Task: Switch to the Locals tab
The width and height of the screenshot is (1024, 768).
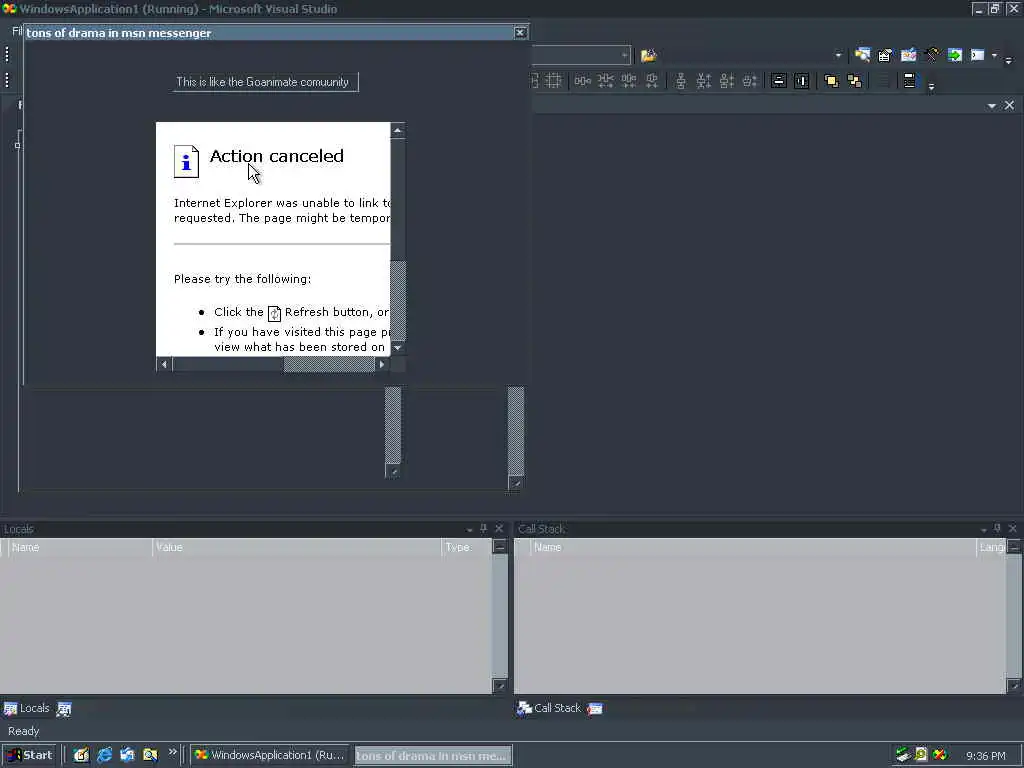Action: [27, 709]
